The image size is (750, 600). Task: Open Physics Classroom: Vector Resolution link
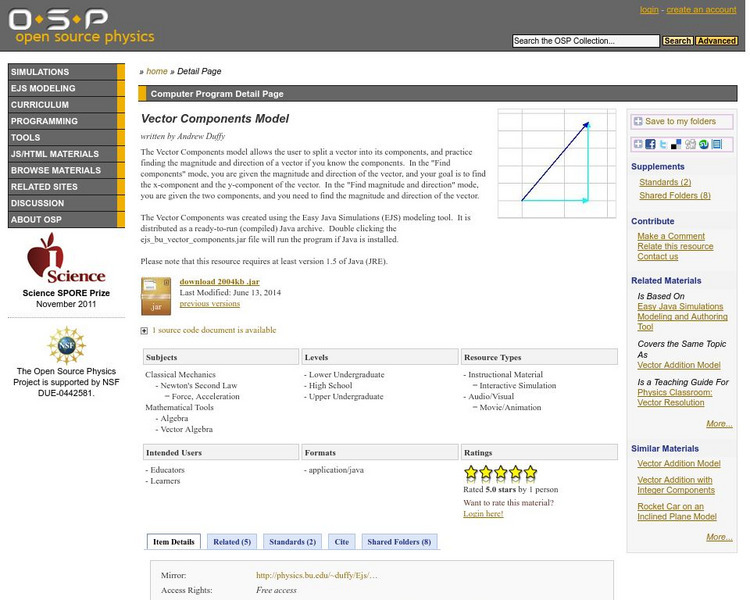674,398
